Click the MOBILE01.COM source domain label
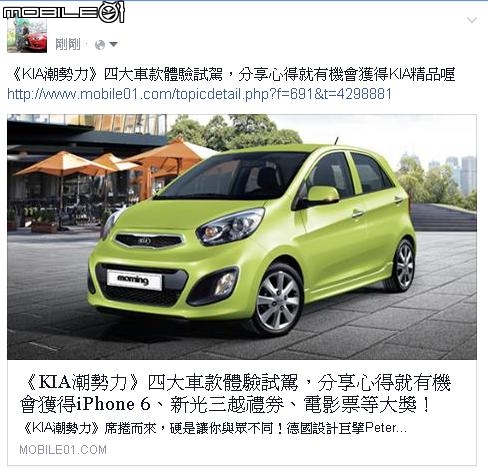 63,450
